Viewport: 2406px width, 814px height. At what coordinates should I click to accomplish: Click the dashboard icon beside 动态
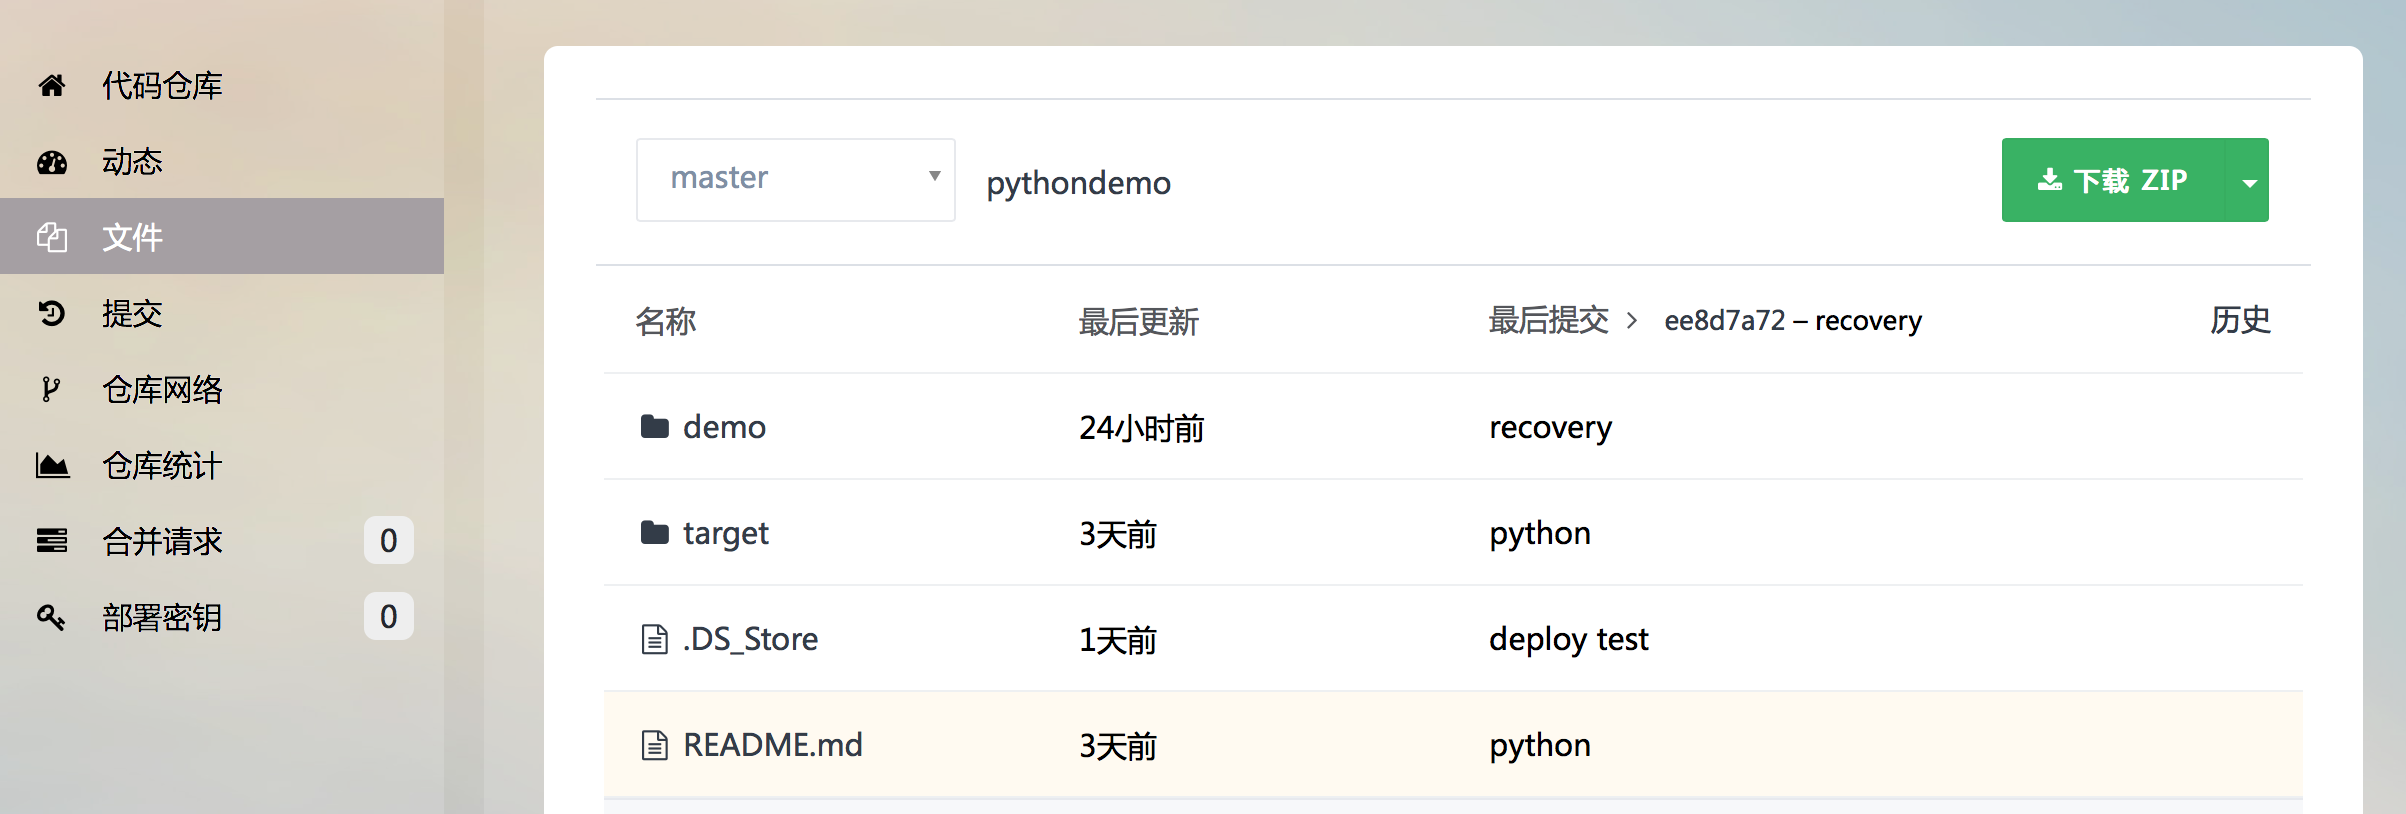click(52, 162)
